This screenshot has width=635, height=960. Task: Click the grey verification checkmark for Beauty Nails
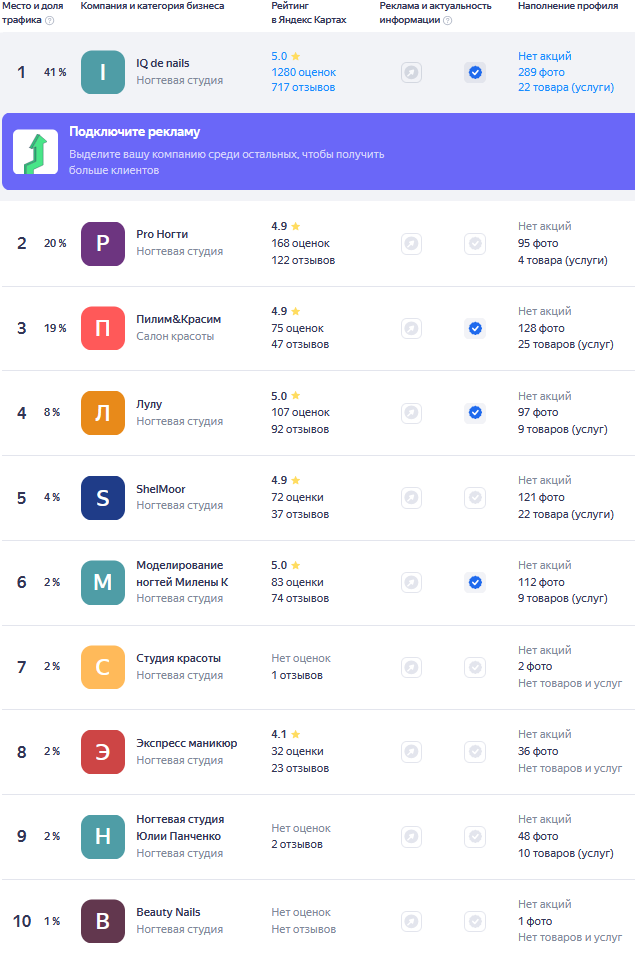[475, 921]
